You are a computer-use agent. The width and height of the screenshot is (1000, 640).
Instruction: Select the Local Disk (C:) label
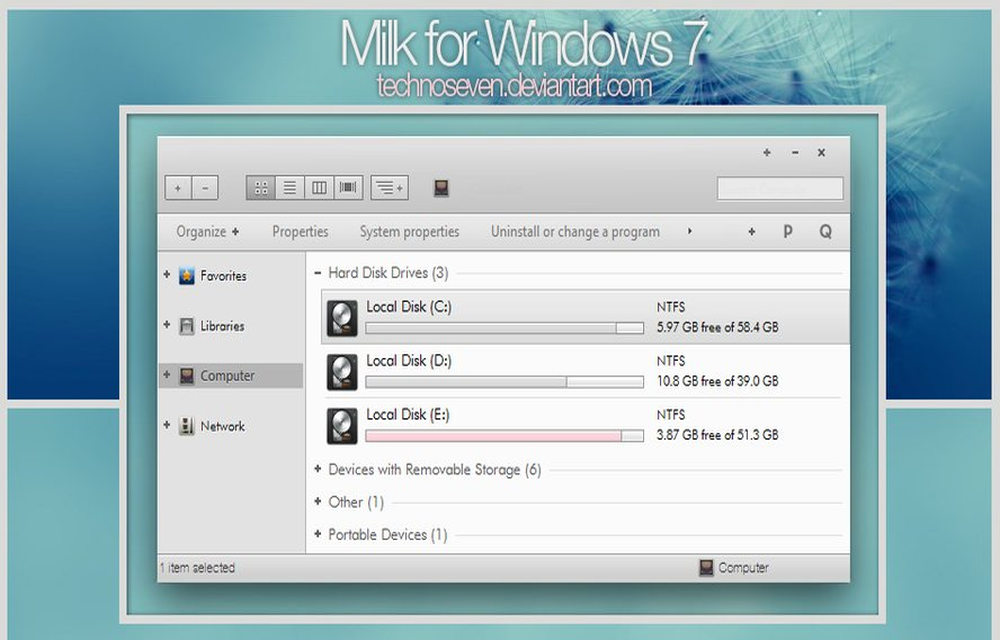(409, 307)
